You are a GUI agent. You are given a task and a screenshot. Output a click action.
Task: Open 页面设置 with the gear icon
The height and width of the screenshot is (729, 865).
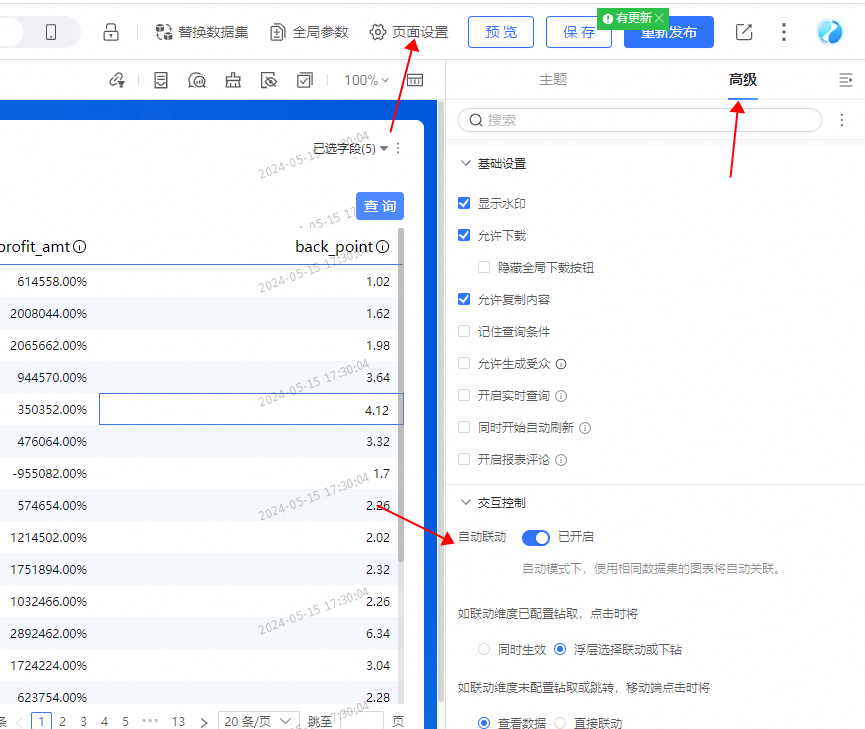[409, 32]
